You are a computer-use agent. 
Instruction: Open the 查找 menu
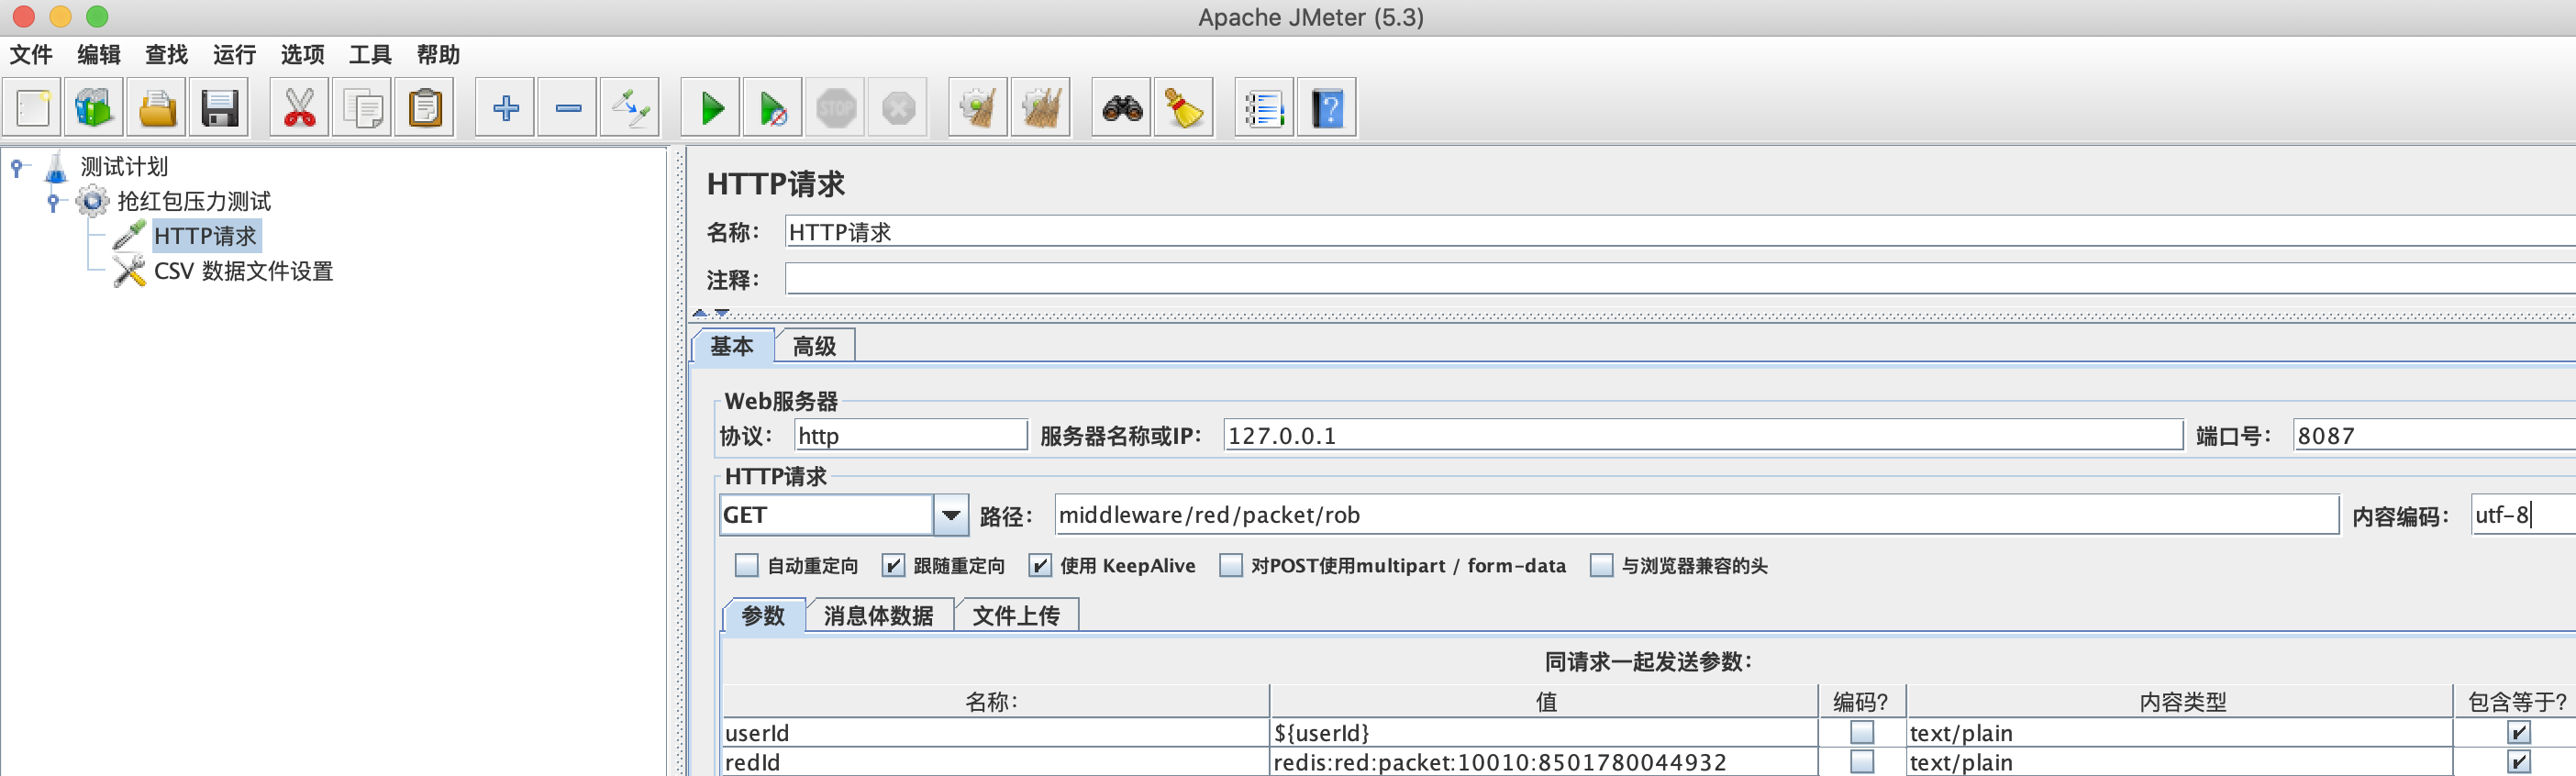click(x=167, y=55)
